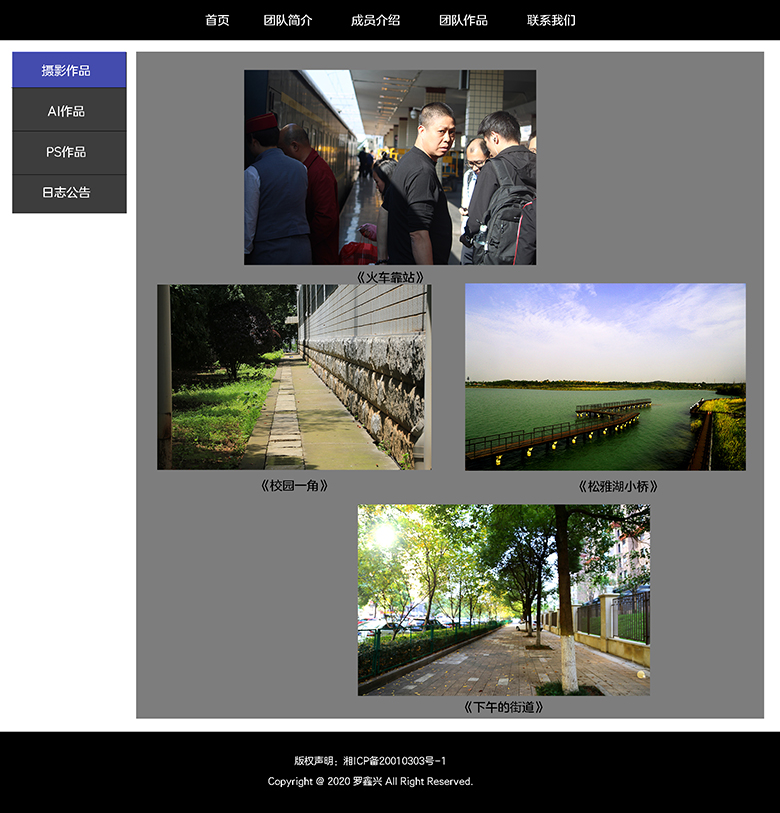Open the 首页 navigation link
The width and height of the screenshot is (780, 813).
coord(217,20)
